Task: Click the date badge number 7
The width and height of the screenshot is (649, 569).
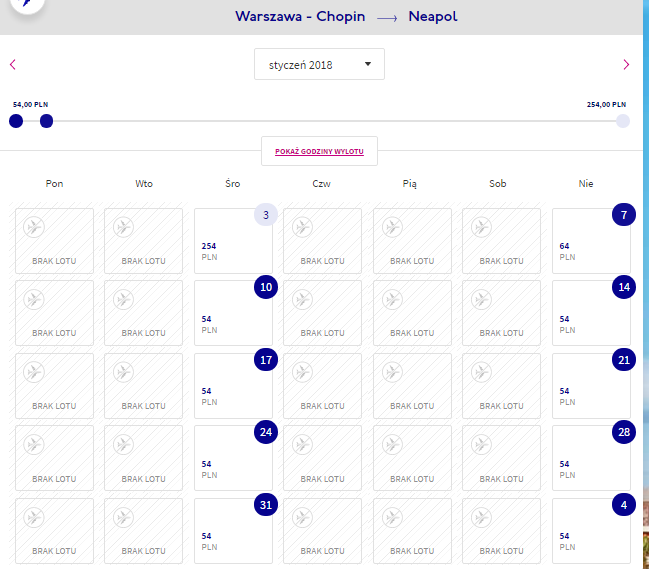Action: [624, 215]
